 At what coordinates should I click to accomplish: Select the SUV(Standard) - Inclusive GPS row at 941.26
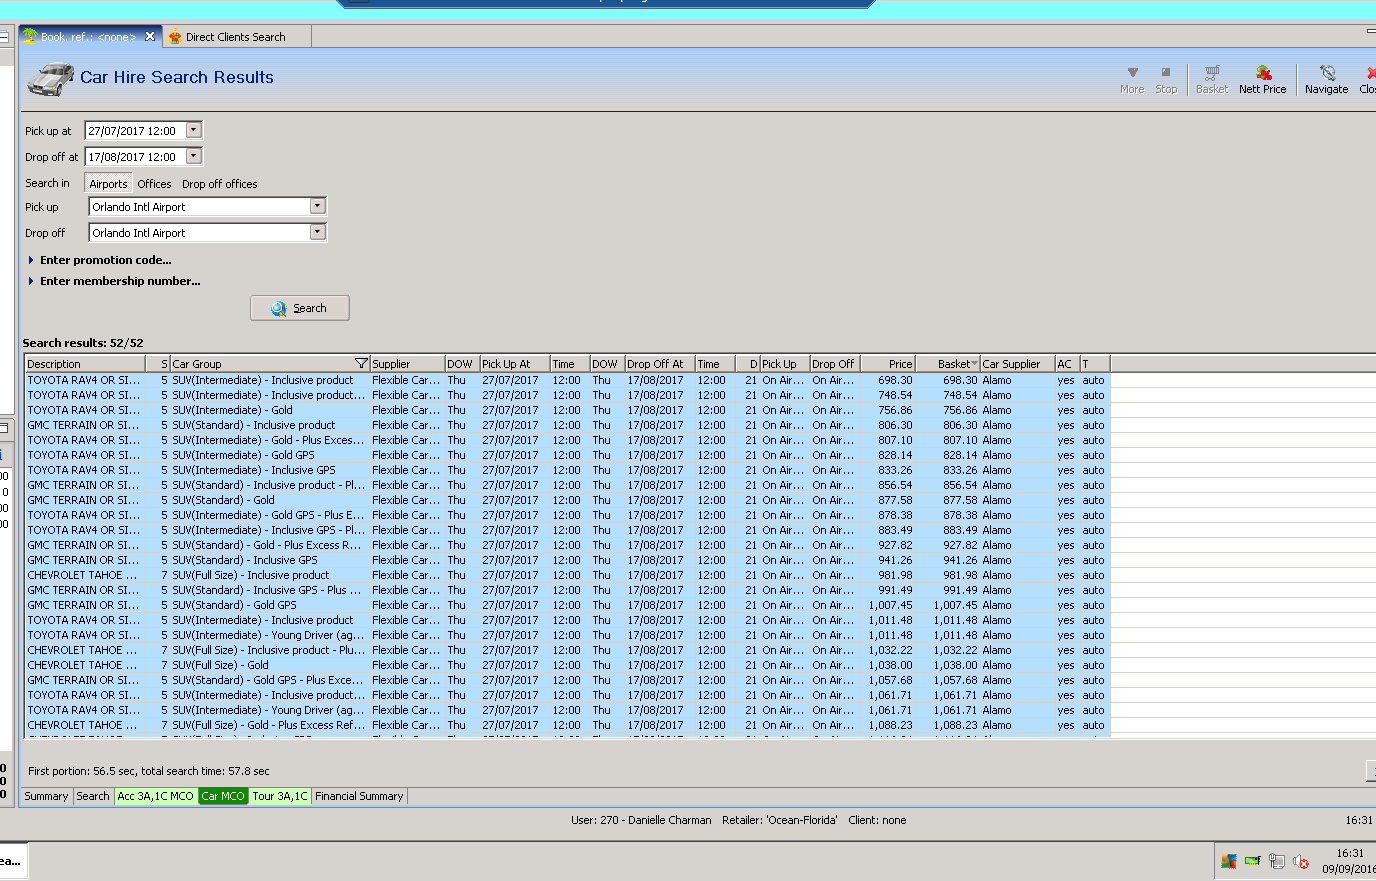click(567, 560)
